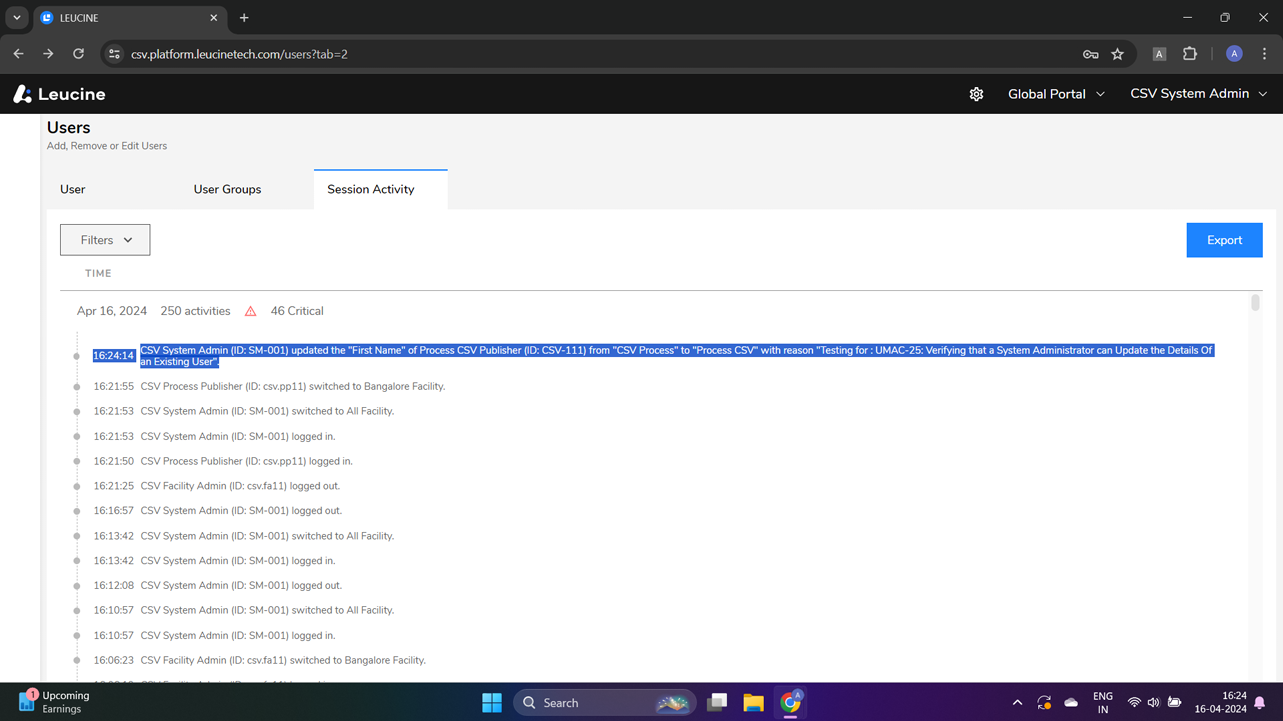Image resolution: width=1283 pixels, height=721 pixels.
Task: Click the Chrome icon in the taskbar
Action: [791, 703]
